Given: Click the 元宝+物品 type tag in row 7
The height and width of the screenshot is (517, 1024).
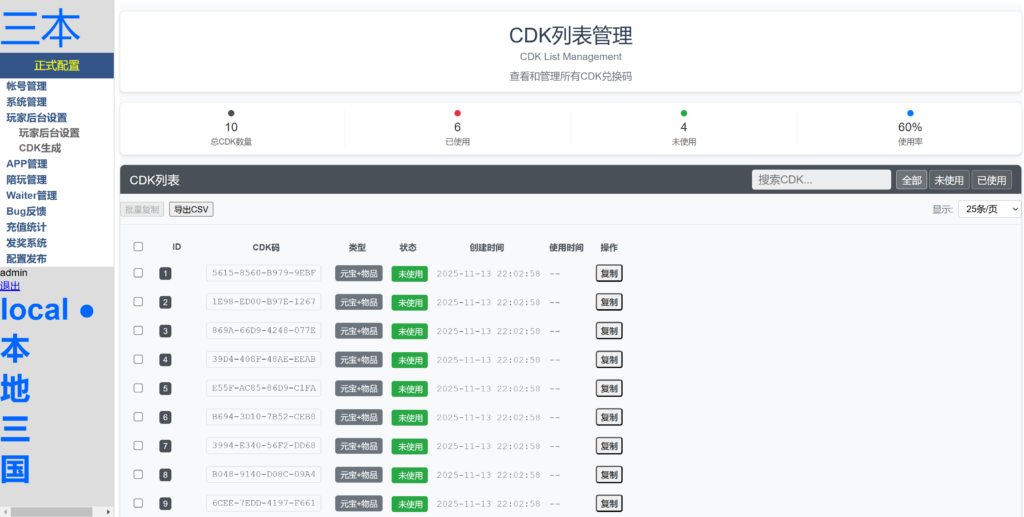Looking at the screenshot, I should [x=358, y=446].
